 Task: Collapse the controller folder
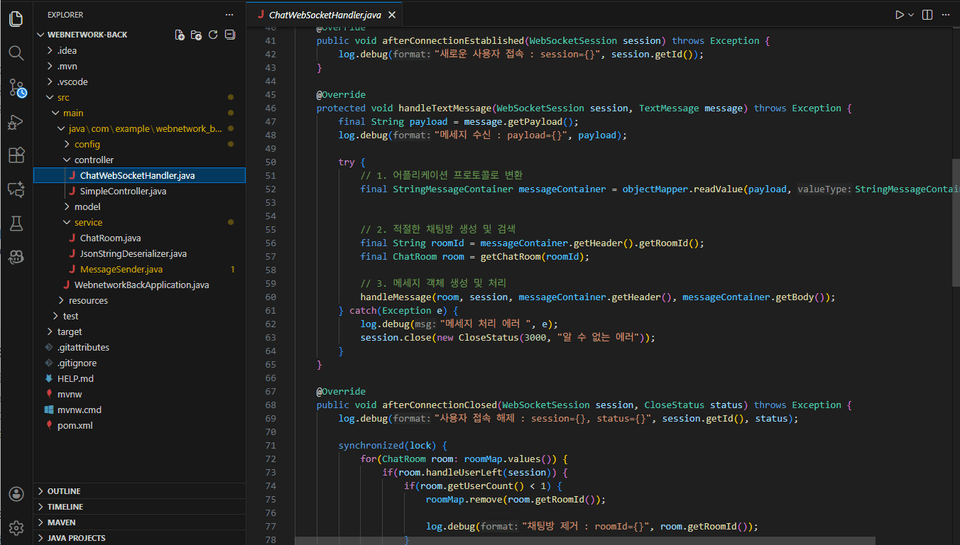coord(94,160)
